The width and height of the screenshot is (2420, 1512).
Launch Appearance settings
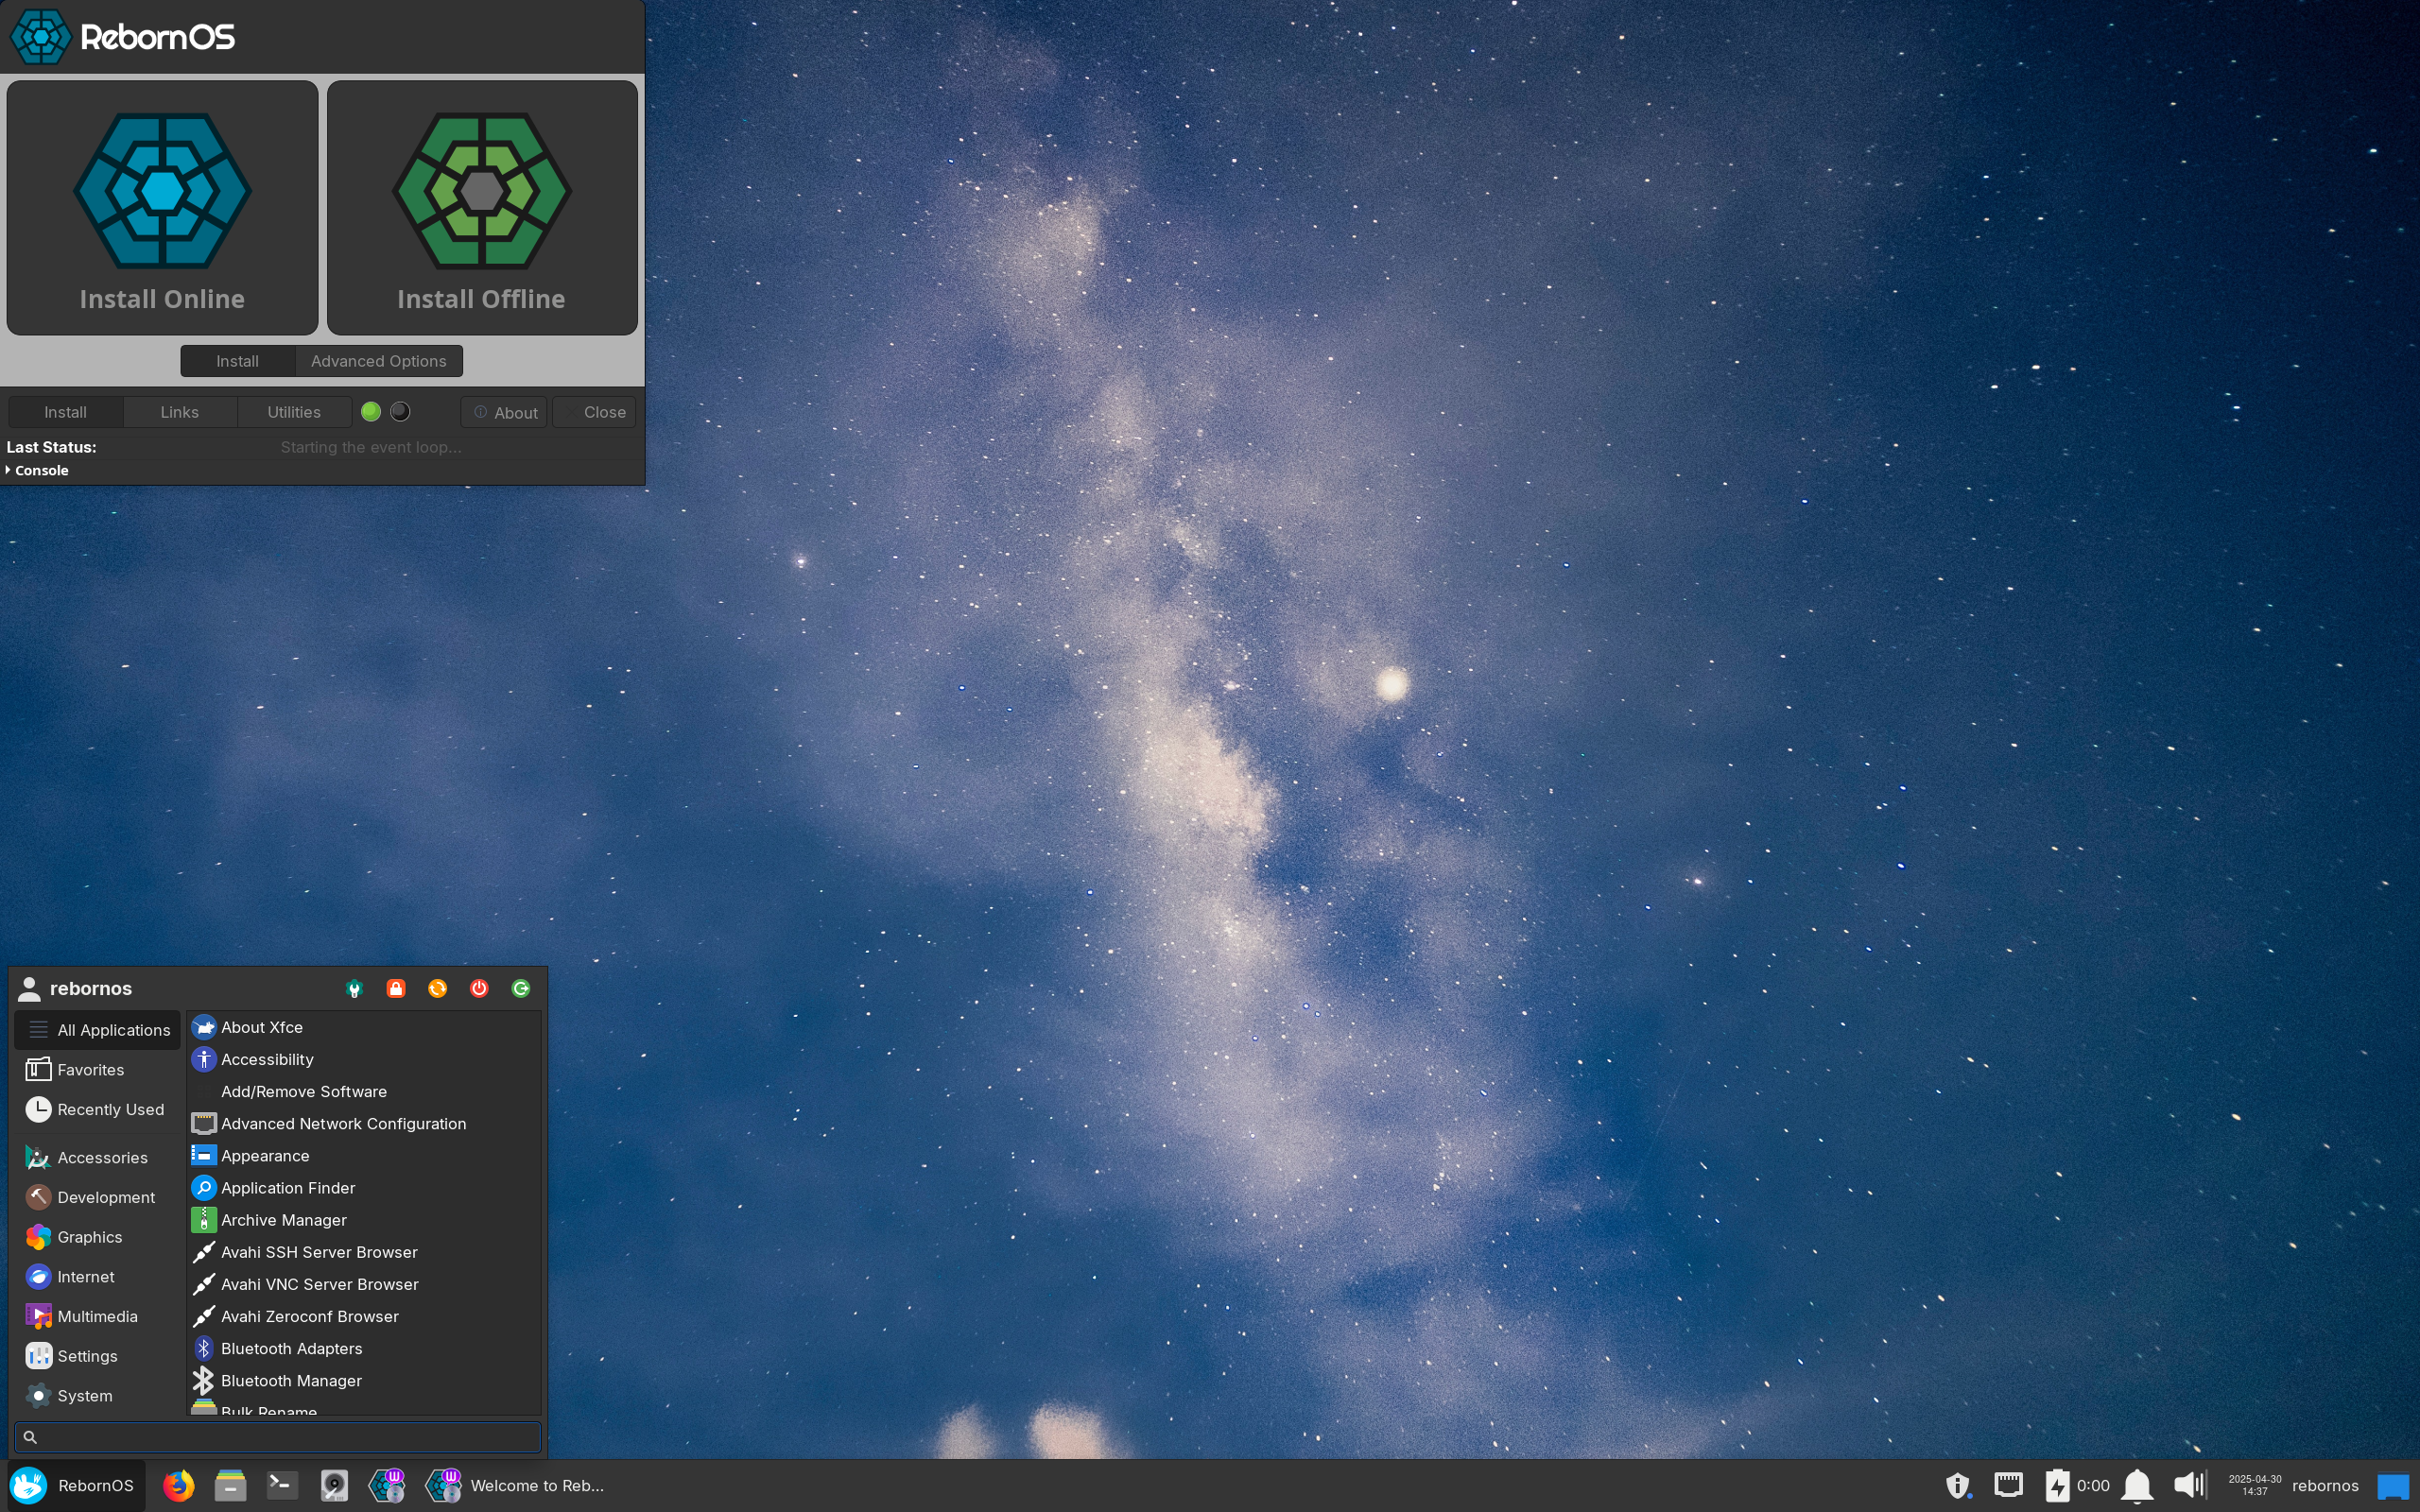tap(364, 1155)
